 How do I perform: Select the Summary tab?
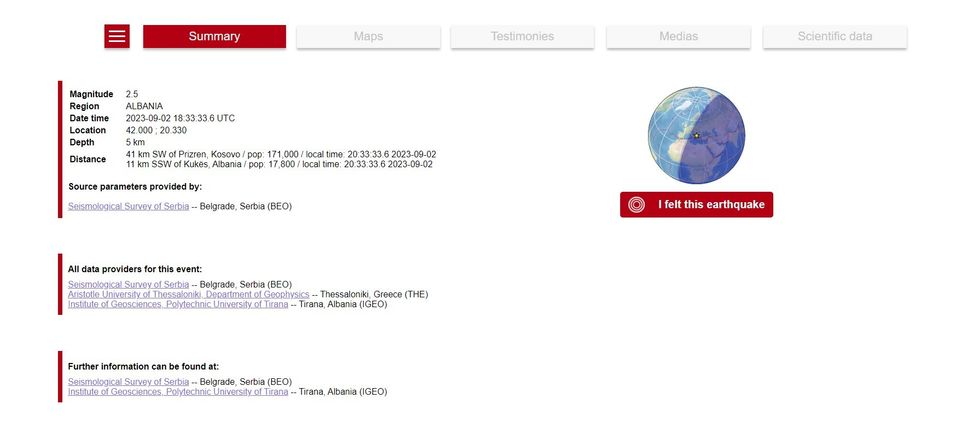pos(214,36)
